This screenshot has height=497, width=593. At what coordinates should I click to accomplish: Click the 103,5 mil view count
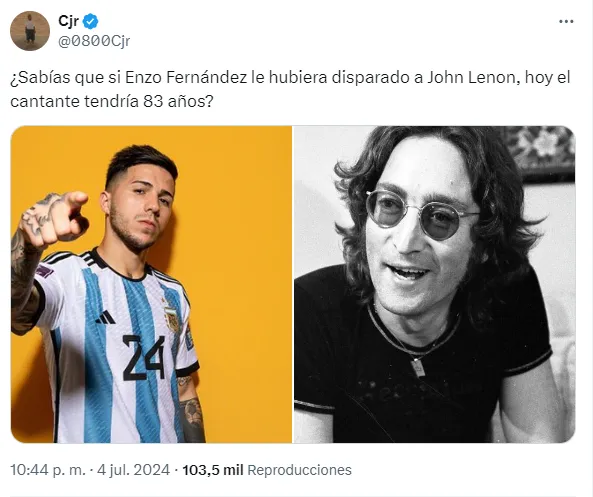(213, 470)
